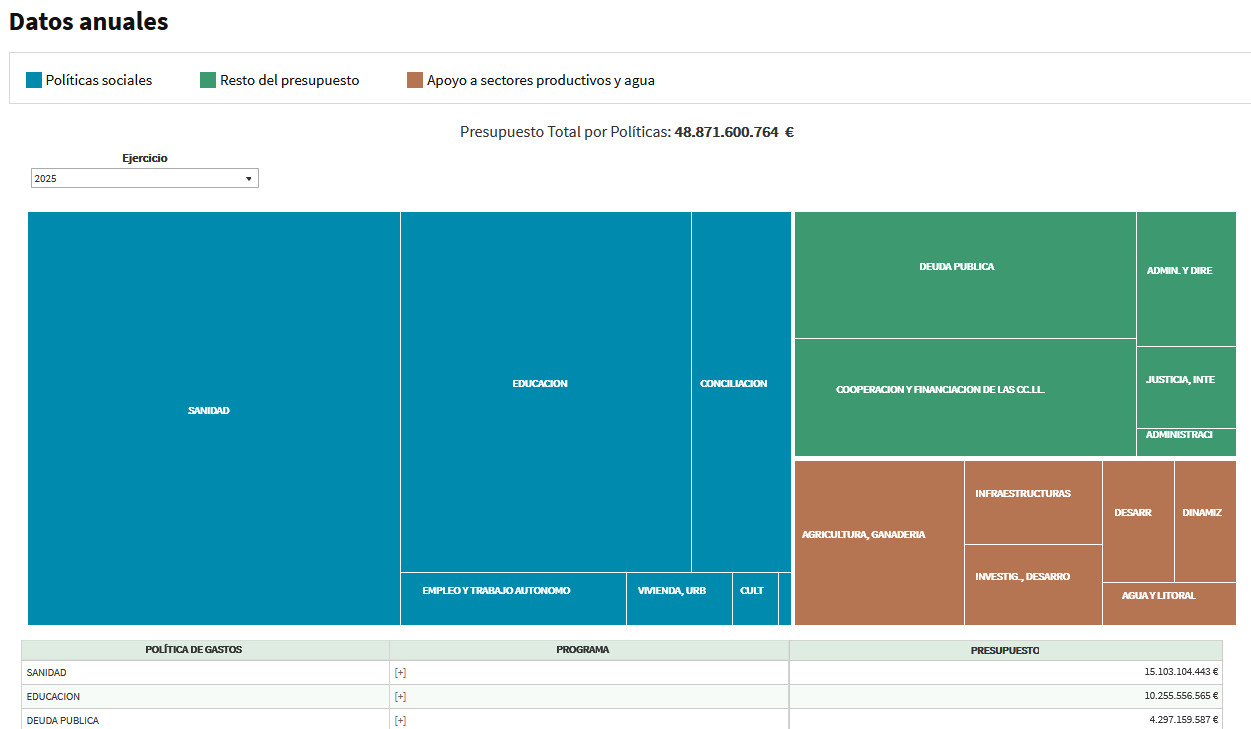
Task: Expand the SANIDAD program list with [+]
Action: point(400,672)
